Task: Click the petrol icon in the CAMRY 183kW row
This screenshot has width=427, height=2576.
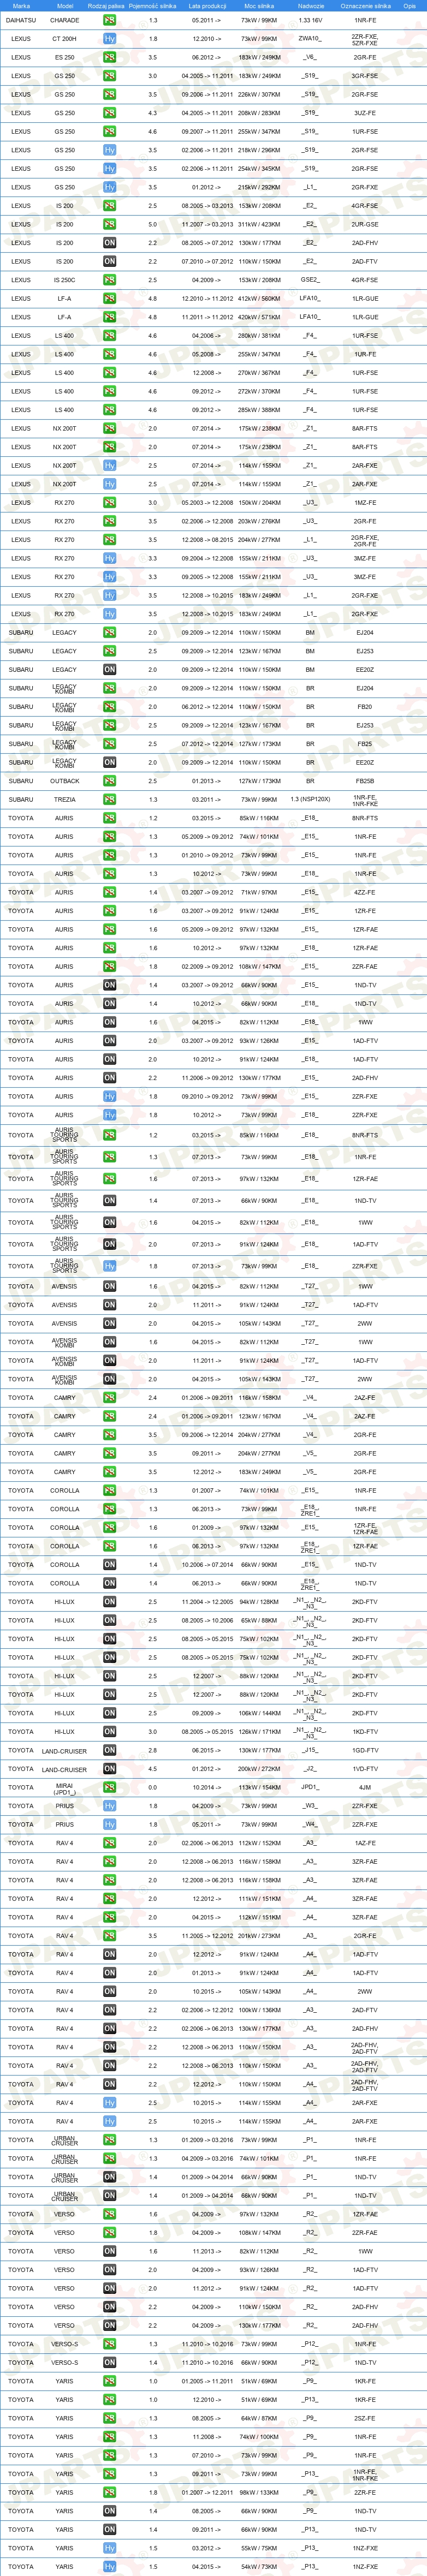Action: click(x=109, y=1472)
